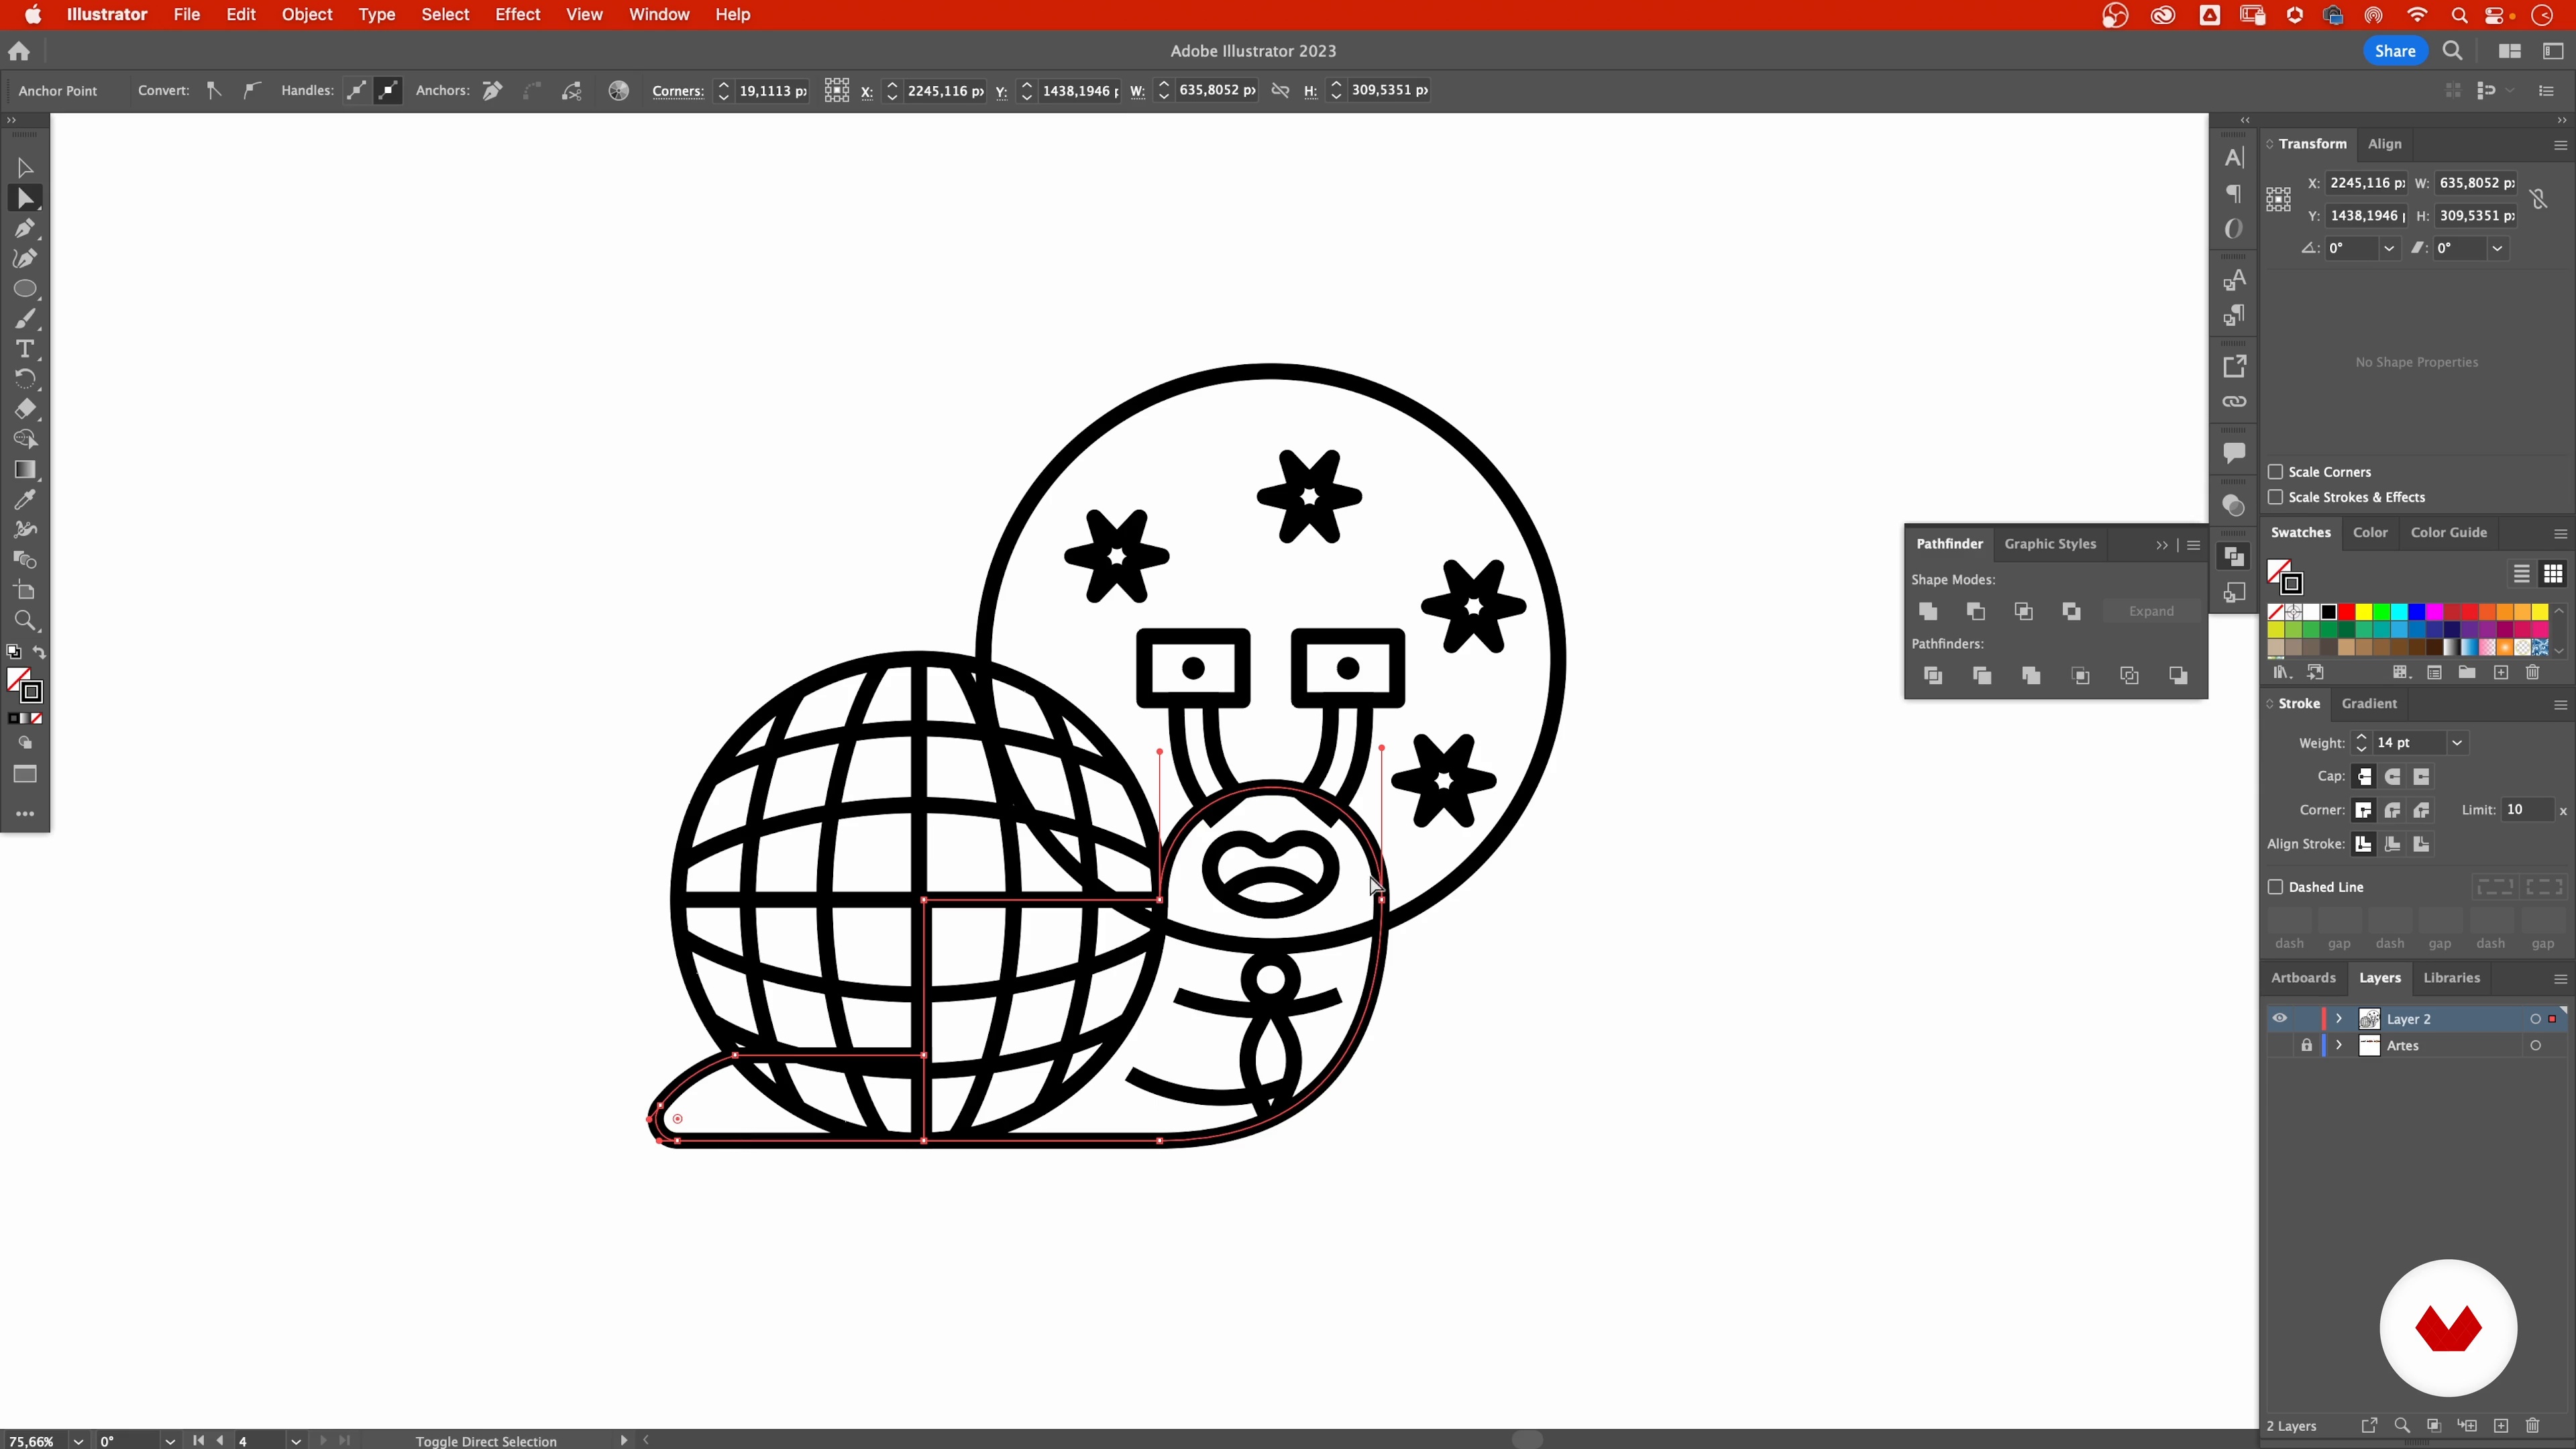Select the Eyedropper tool
Screen dimensions: 2576x1449
pos(25,499)
